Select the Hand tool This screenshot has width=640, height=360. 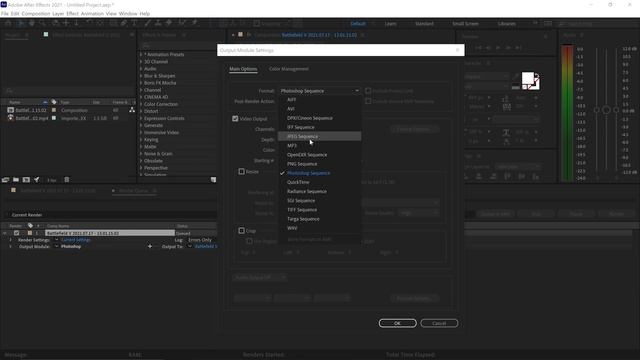click(31, 23)
